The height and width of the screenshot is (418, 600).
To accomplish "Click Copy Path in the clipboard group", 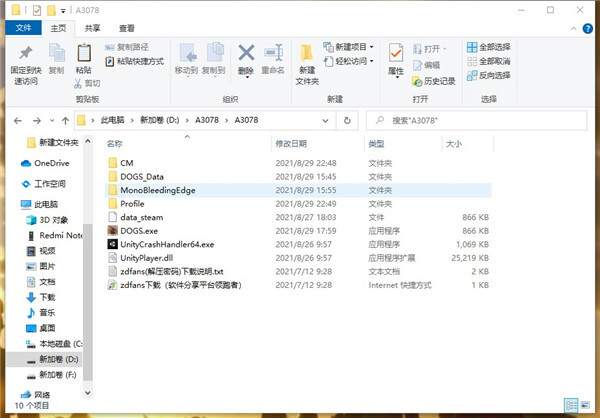I will (127, 47).
